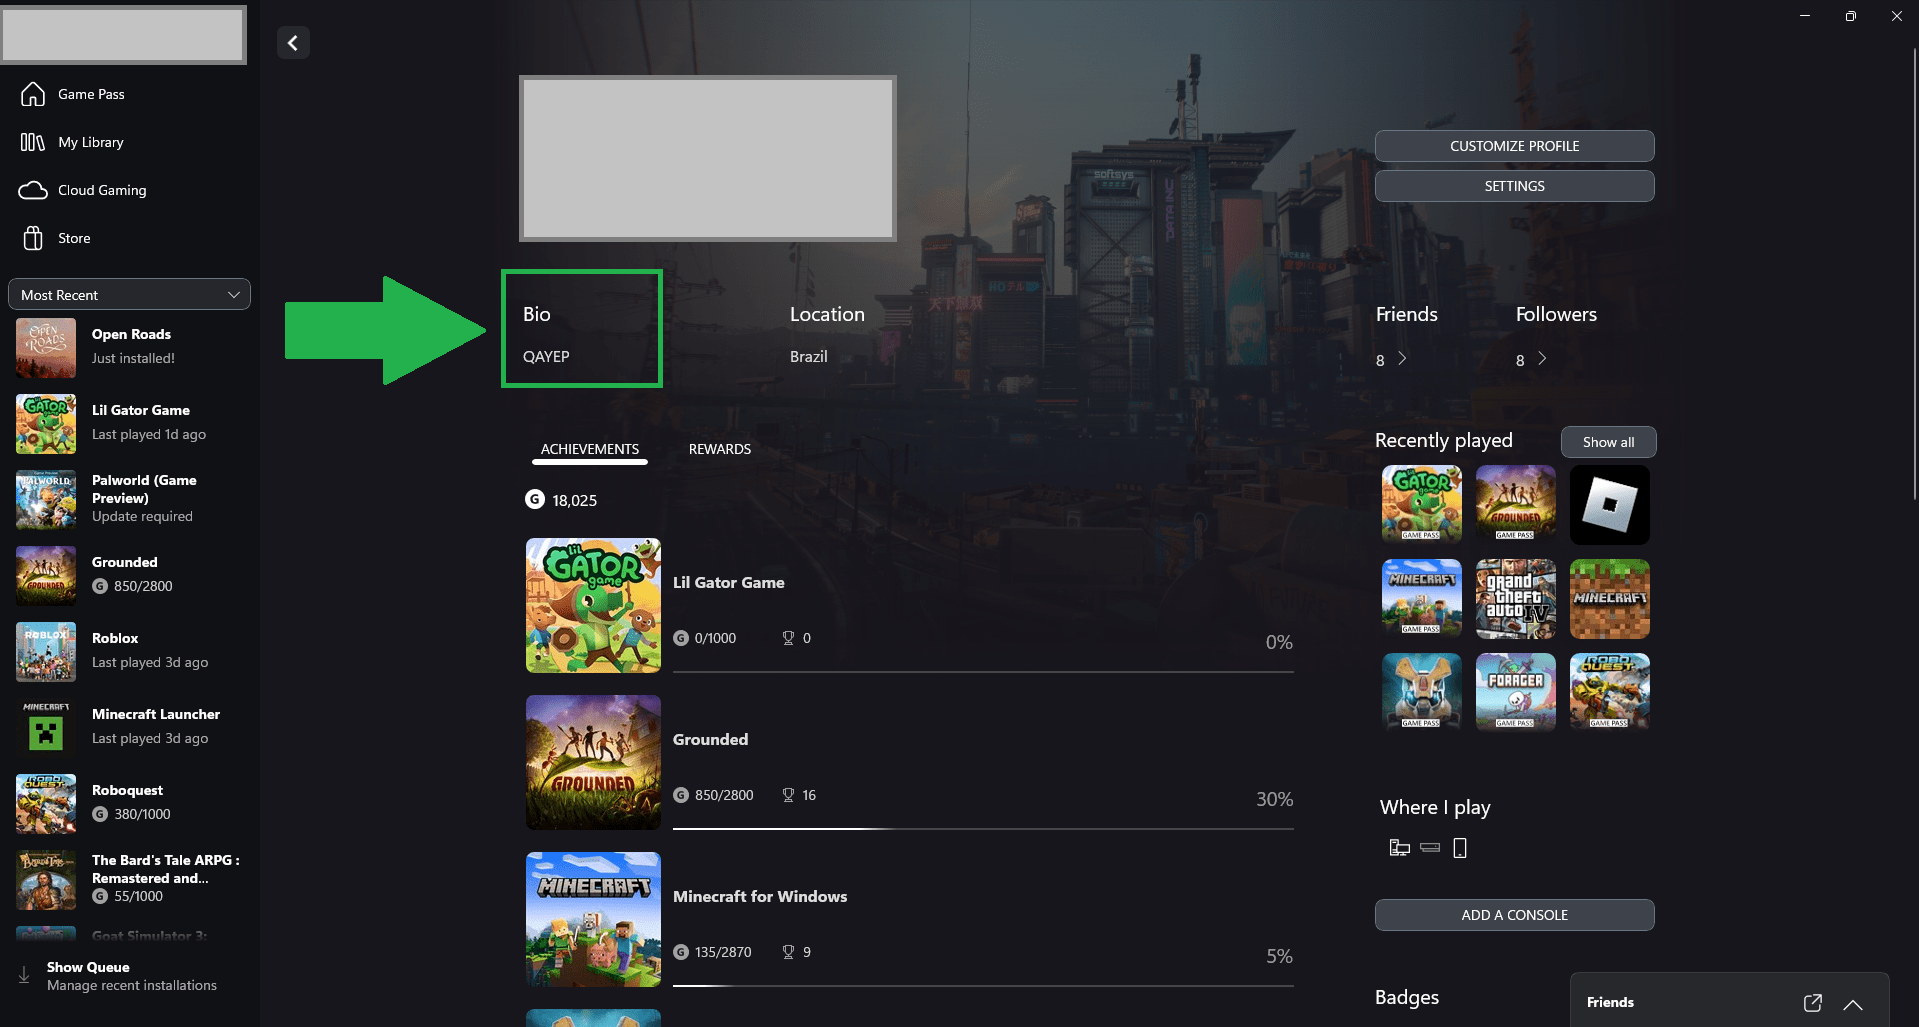The width and height of the screenshot is (1919, 1027).
Task: Pop out the Friends panel
Action: (1812, 1003)
